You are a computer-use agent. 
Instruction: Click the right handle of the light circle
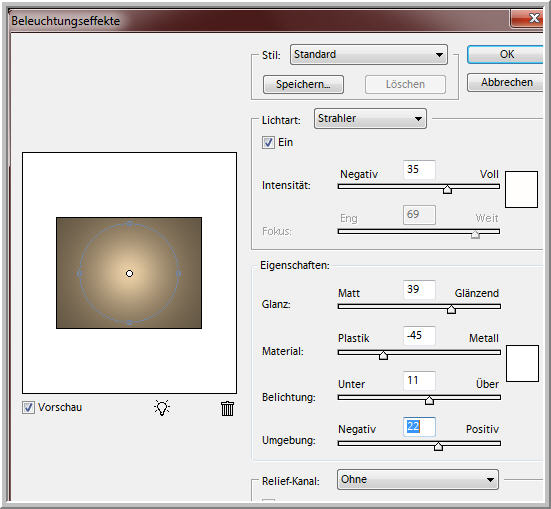(x=179, y=273)
